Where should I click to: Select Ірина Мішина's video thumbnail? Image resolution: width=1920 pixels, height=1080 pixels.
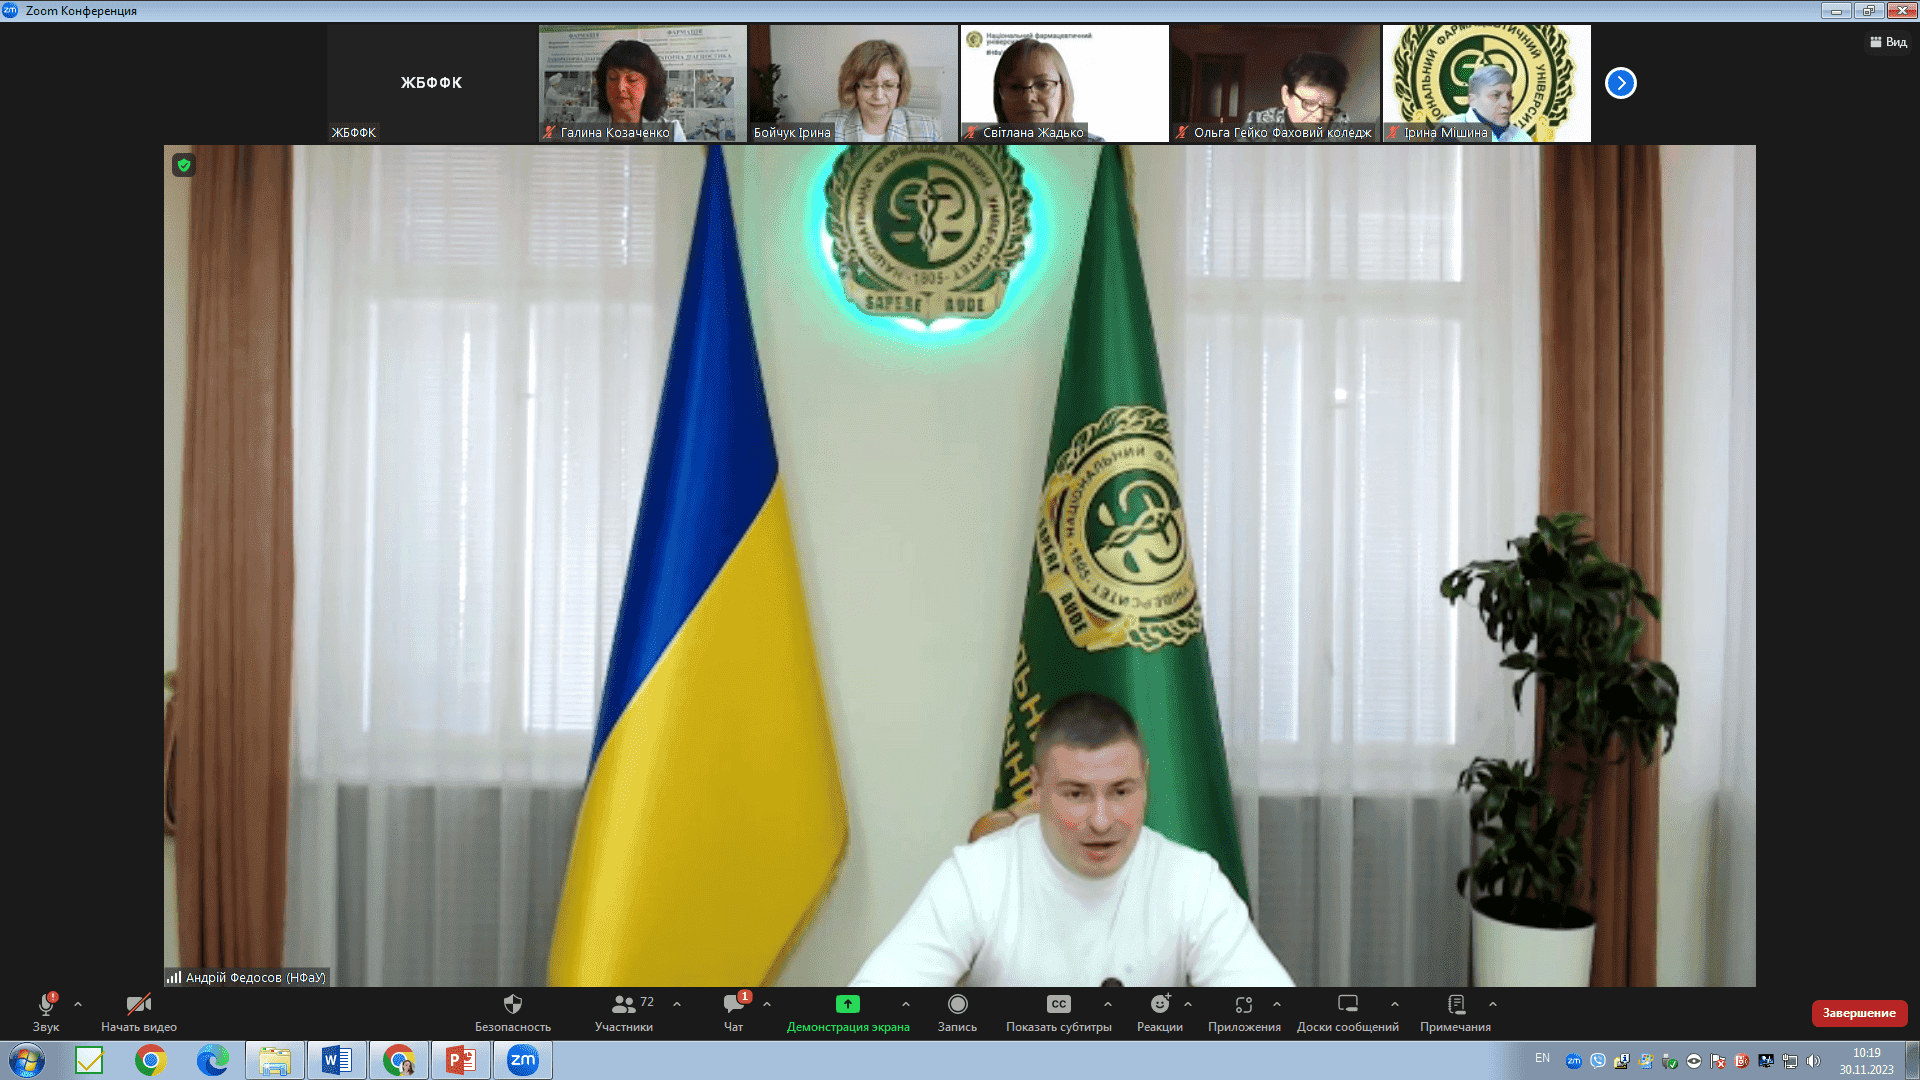(x=1487, y=83)
